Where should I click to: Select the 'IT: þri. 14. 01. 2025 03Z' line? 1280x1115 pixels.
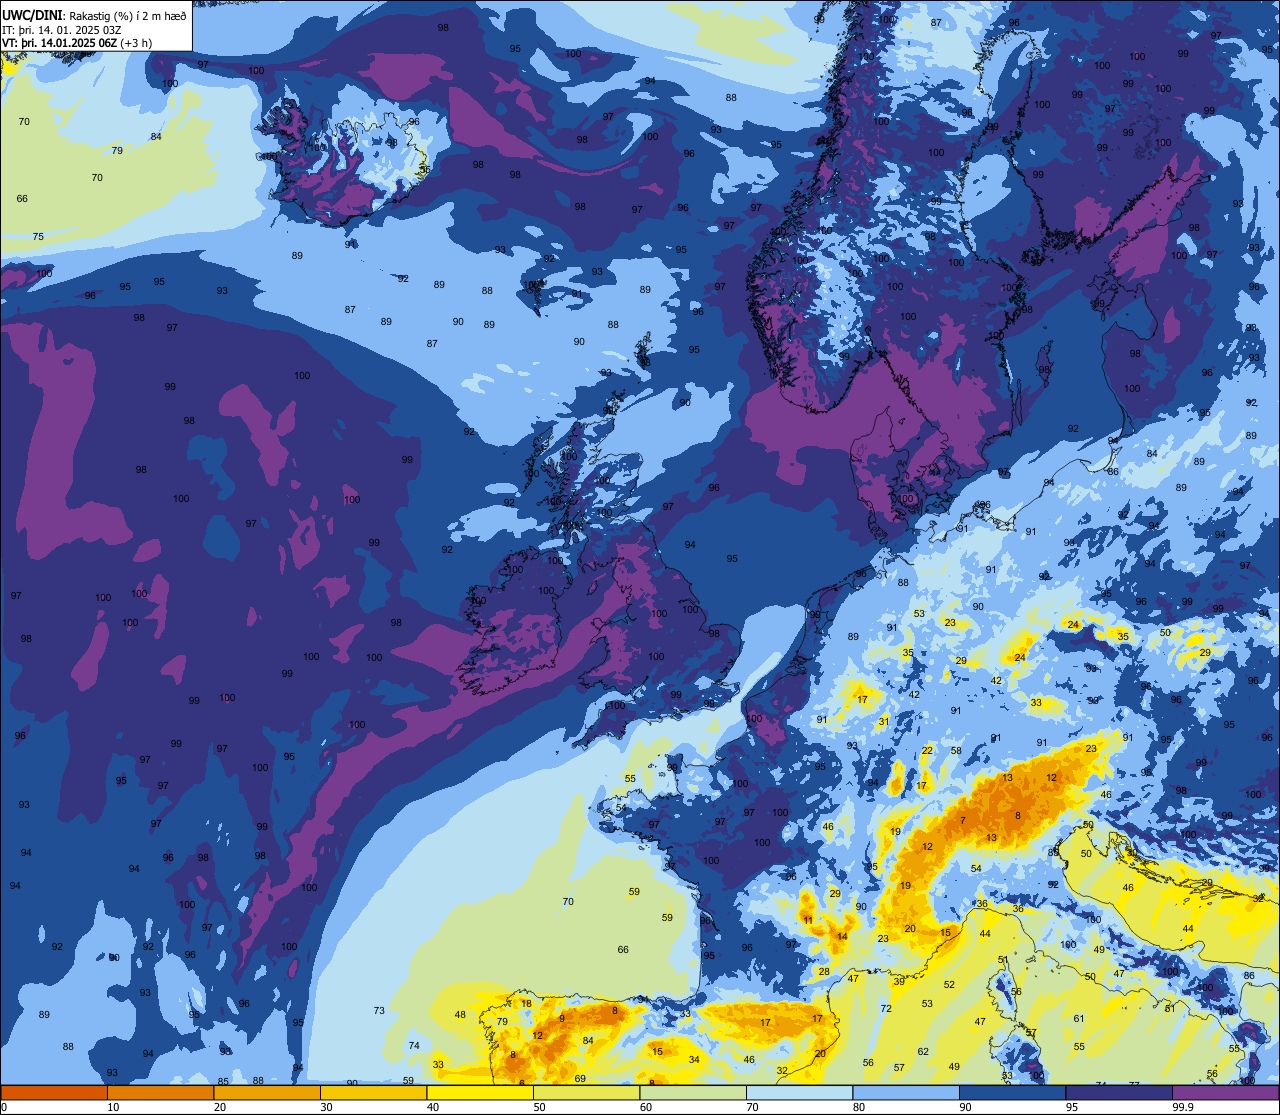[62, 29]
